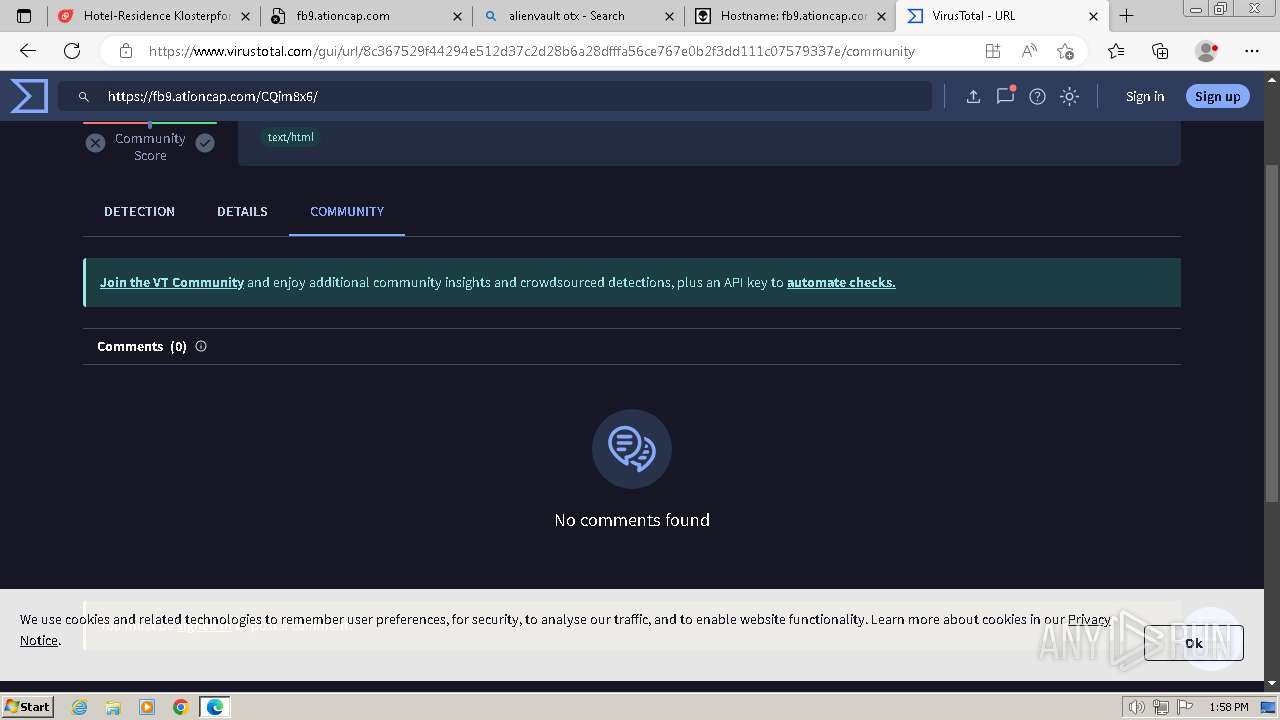This screenshot has width=1280, height=720.
Task: Click the Sign in link
Action: click(x=1145, y=96)
